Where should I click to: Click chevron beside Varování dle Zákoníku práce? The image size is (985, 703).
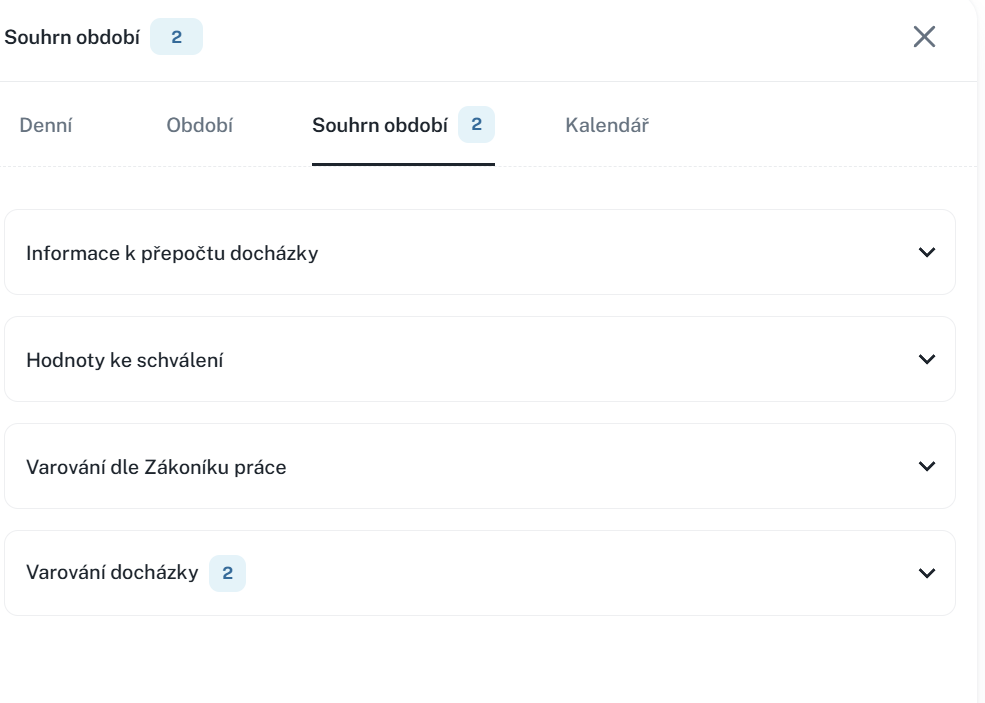click(x=926, y=466)
